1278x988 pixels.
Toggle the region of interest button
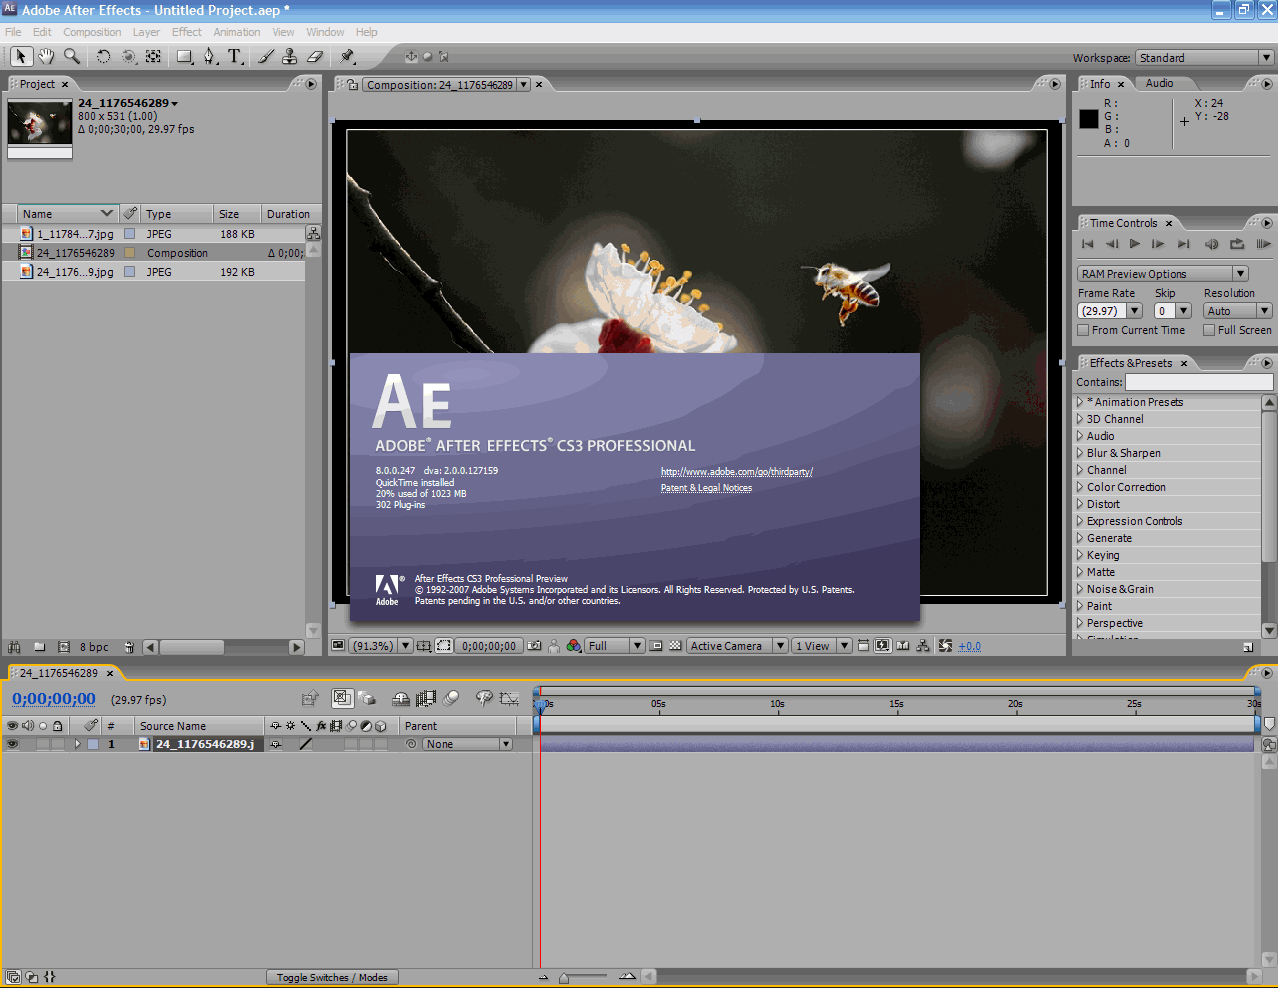coord(656,646)
